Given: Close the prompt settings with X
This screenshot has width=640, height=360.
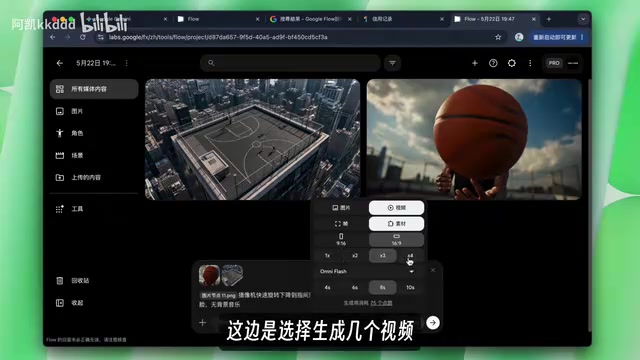Looking at the screenshot, I should point(433,270).
